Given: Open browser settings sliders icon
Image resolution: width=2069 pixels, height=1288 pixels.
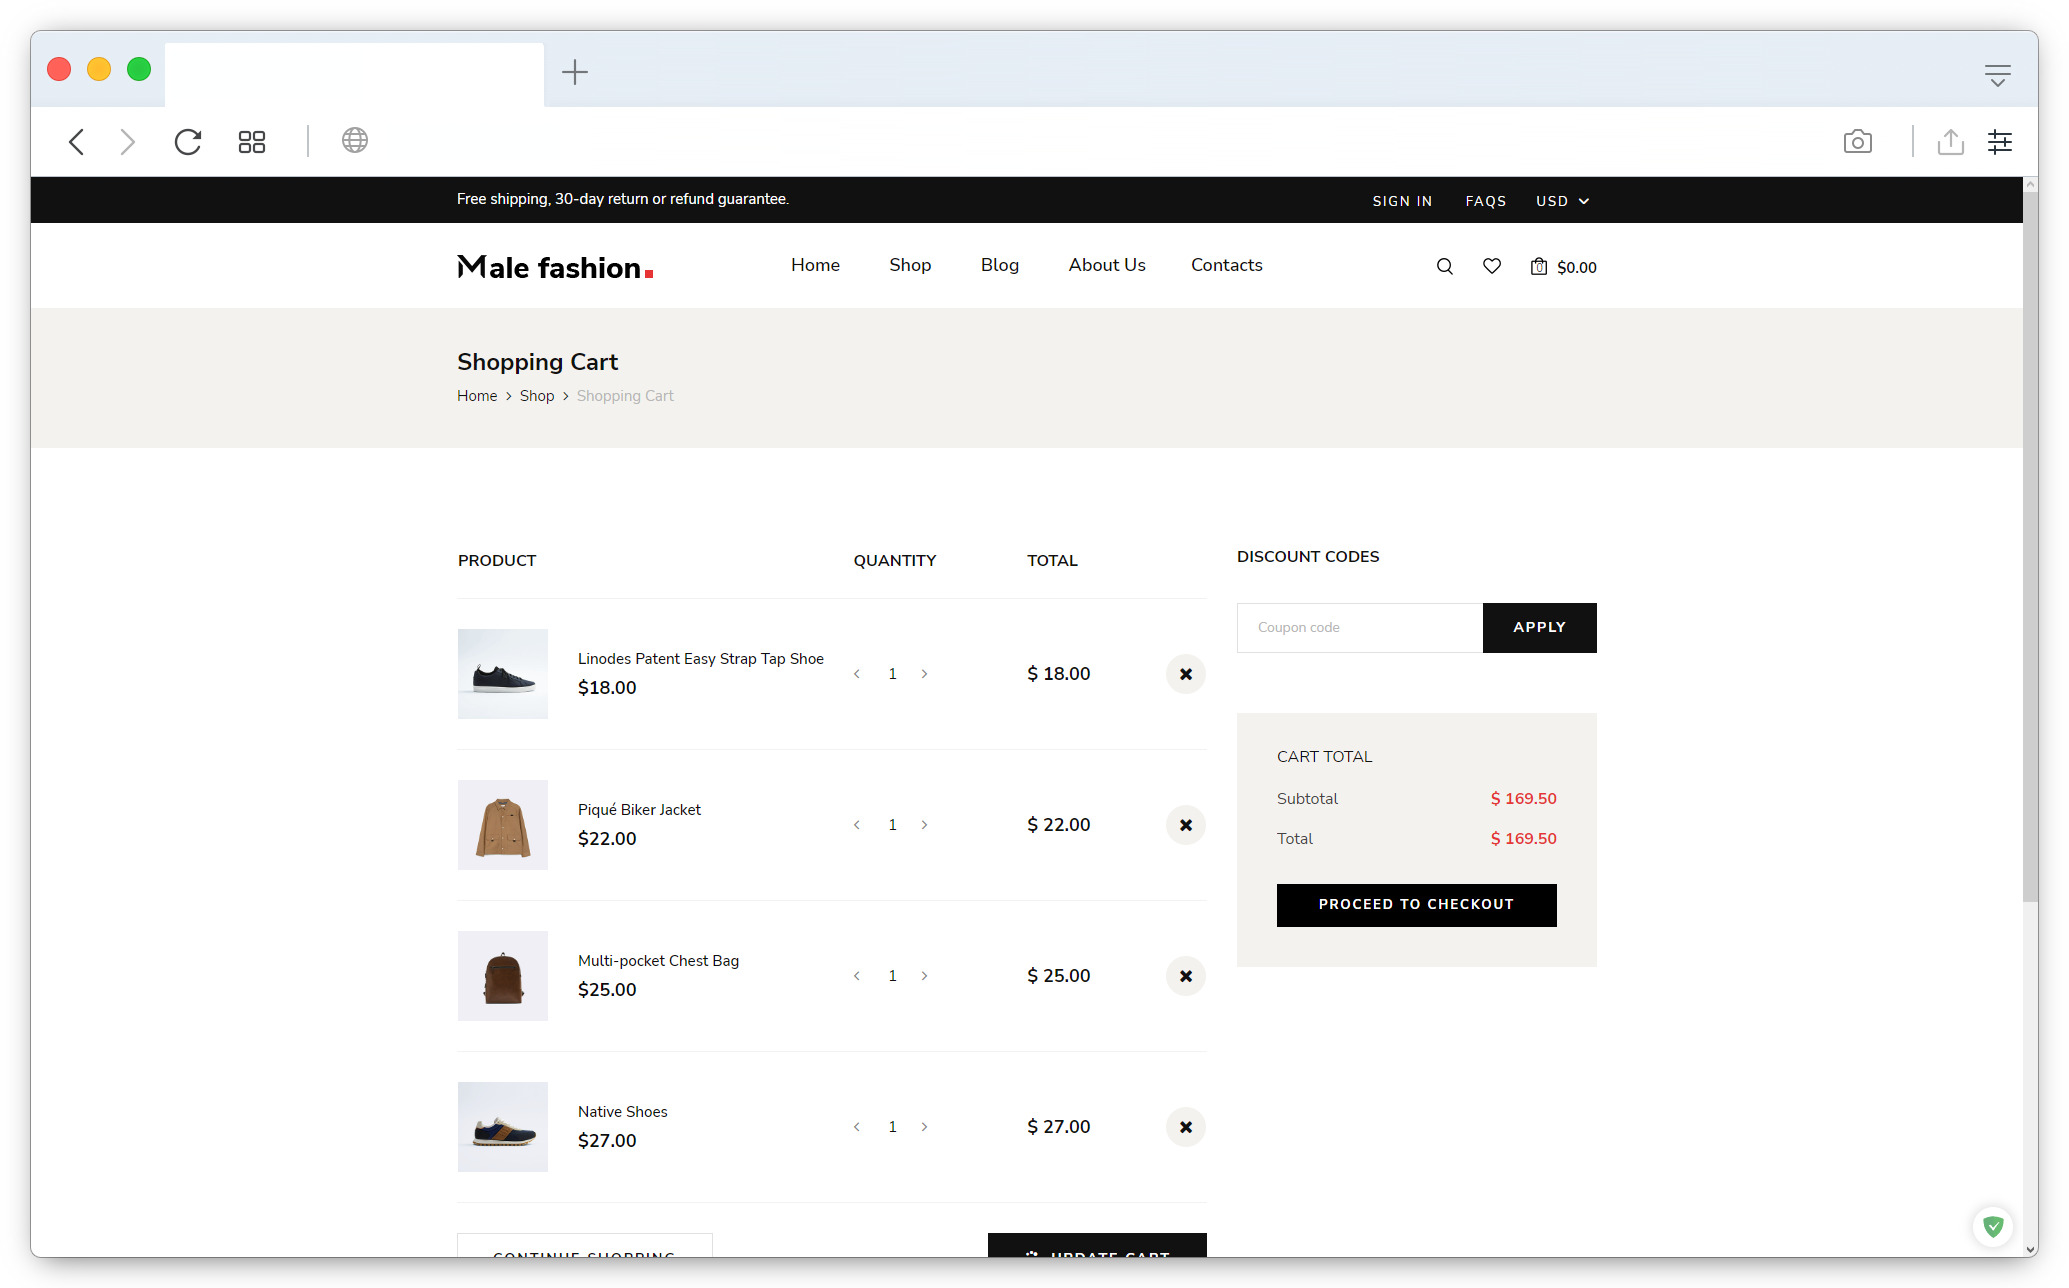Looking at the screenshot, I should click(x=2000, y=142).
